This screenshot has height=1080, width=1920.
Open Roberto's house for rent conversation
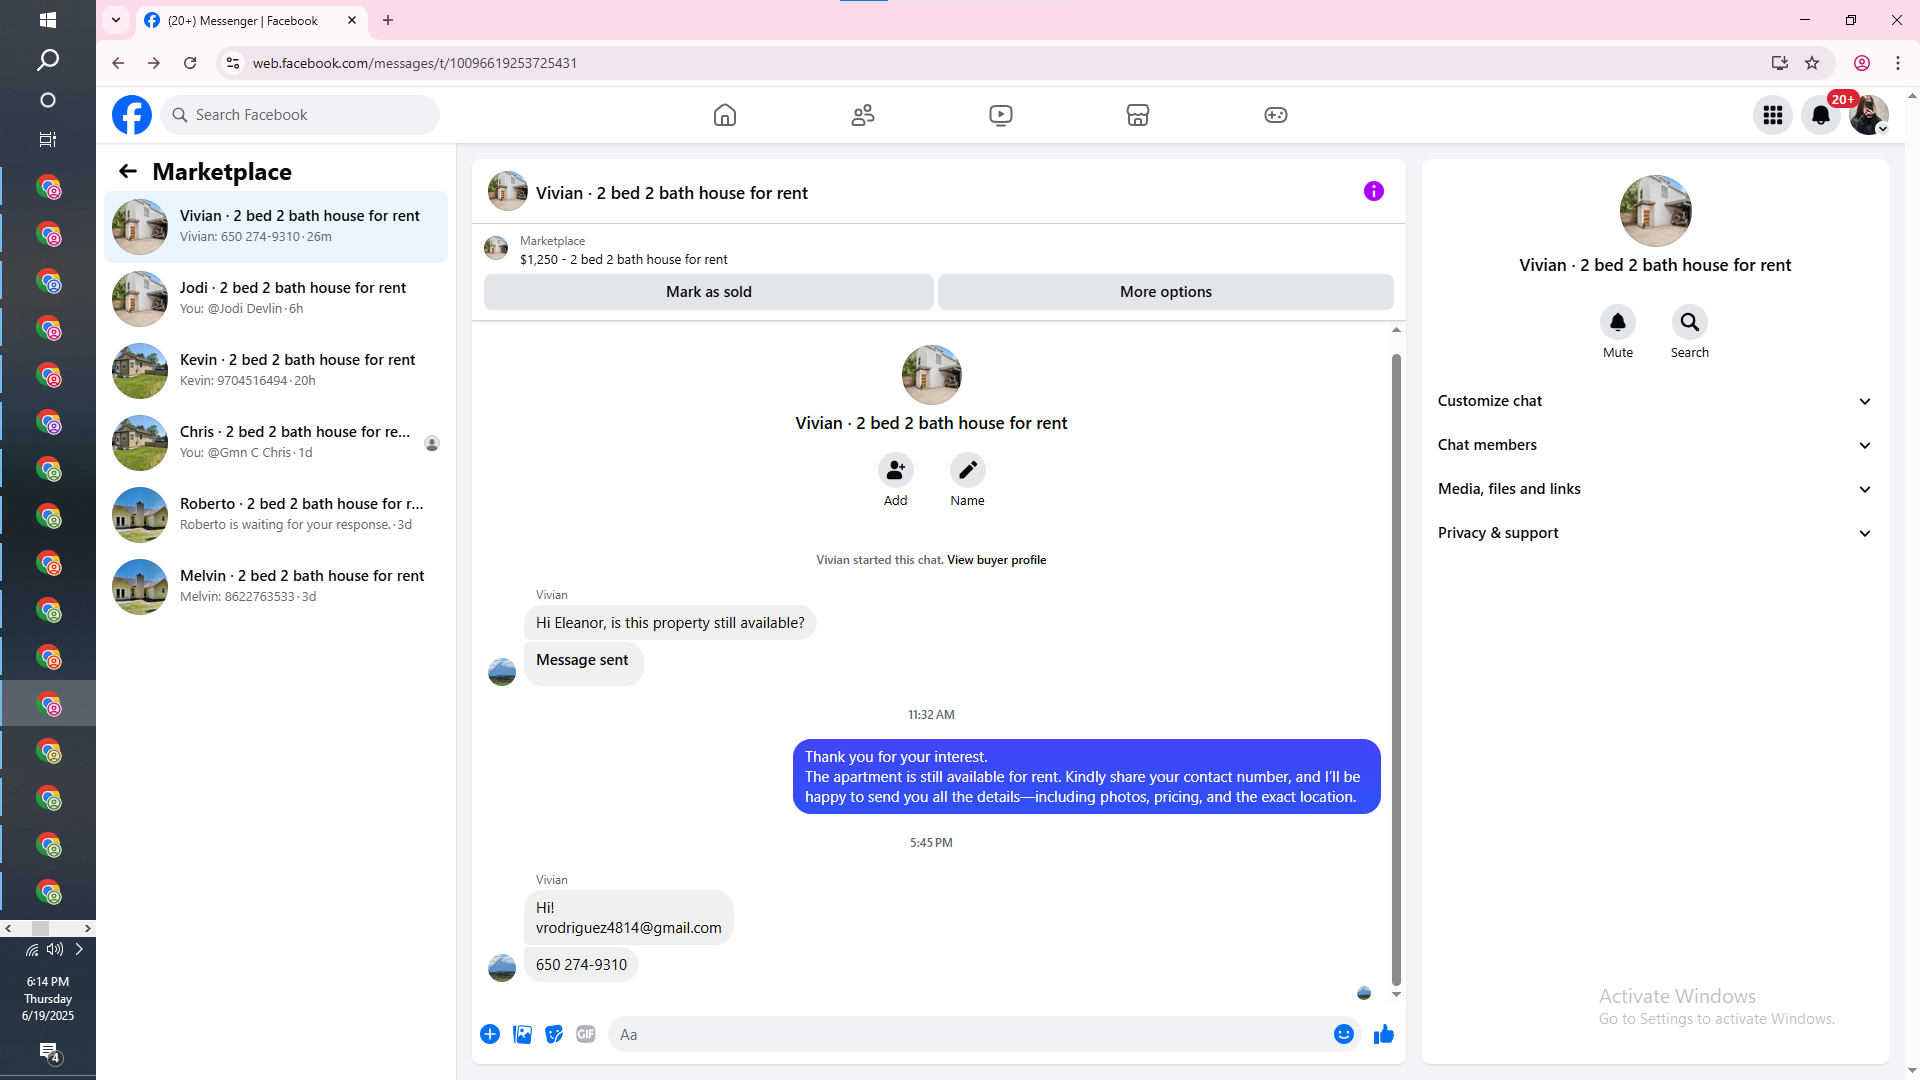point(276,515)
